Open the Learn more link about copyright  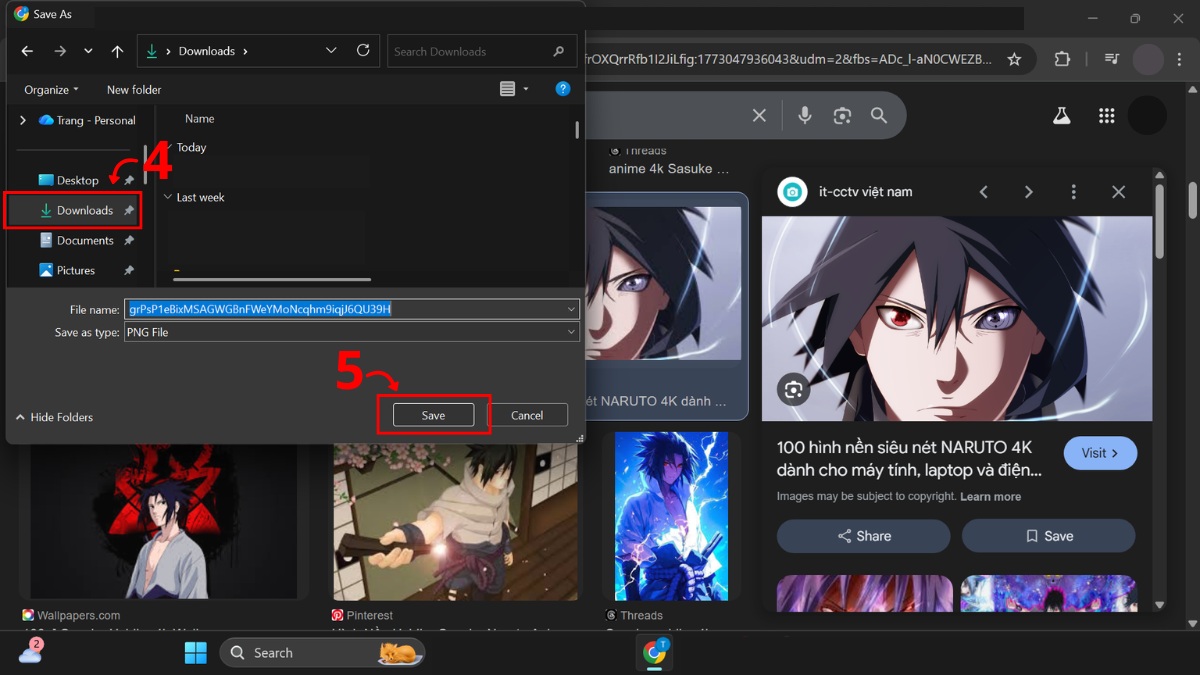tap(989, 496)
